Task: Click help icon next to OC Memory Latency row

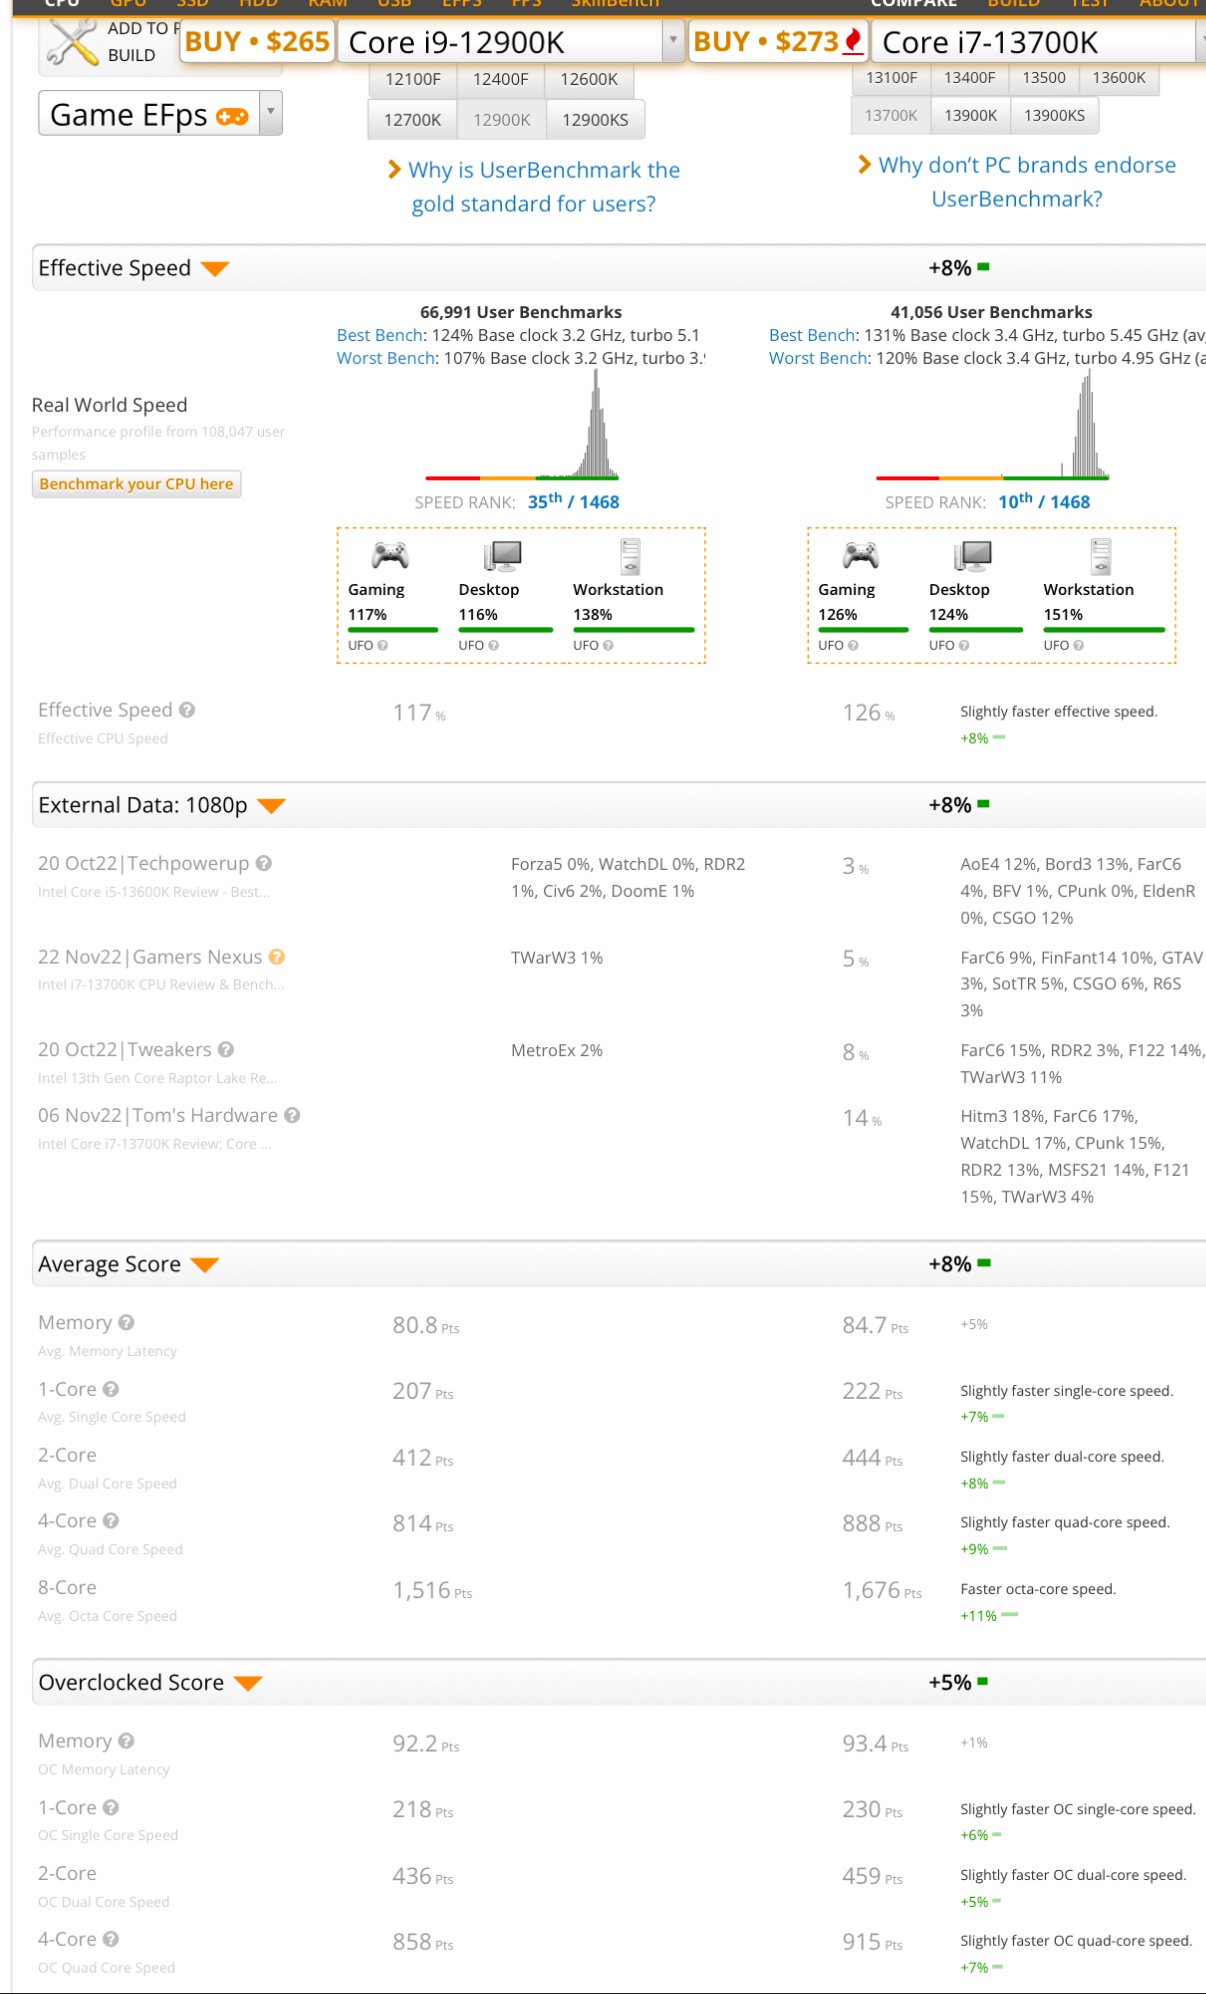Action: point(126,1741)
